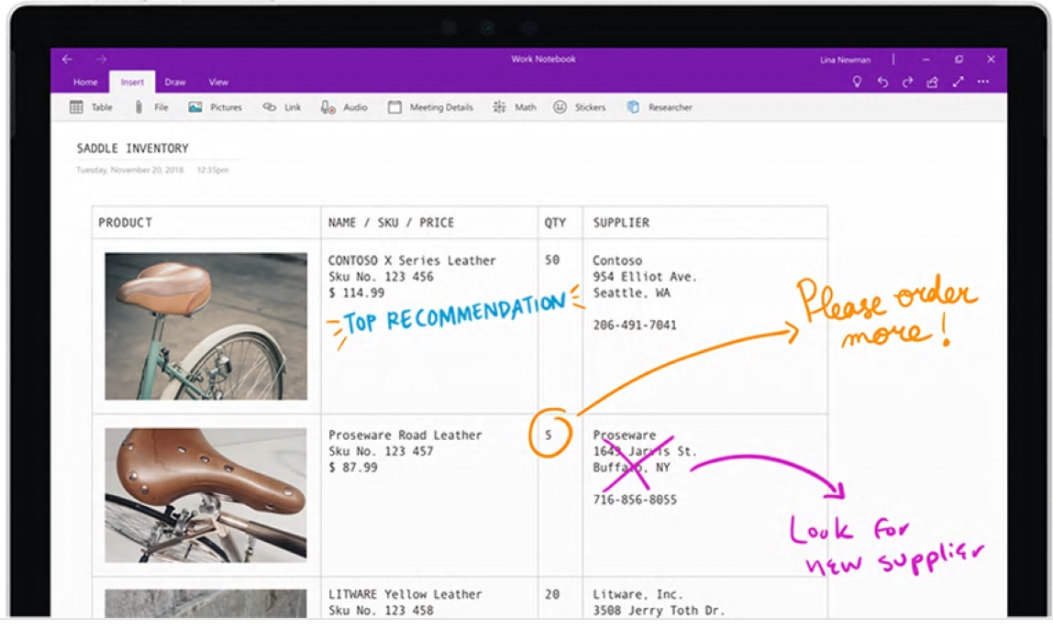Go back with the back arrow

click(x=67, y=59)
